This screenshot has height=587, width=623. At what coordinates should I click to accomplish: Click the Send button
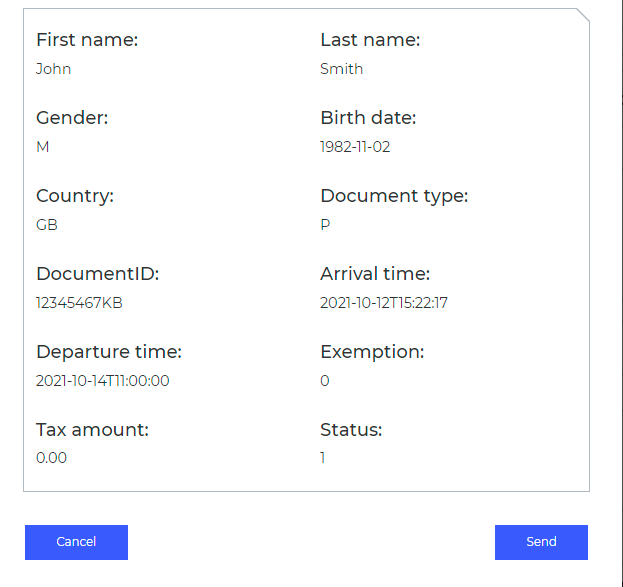click(x=541, y=542)
